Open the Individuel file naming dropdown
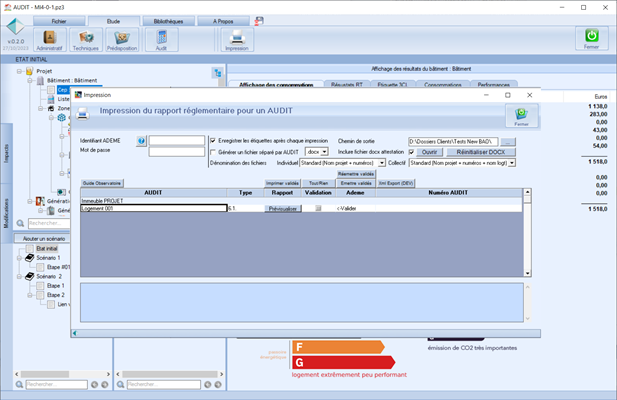 point(382,163)
